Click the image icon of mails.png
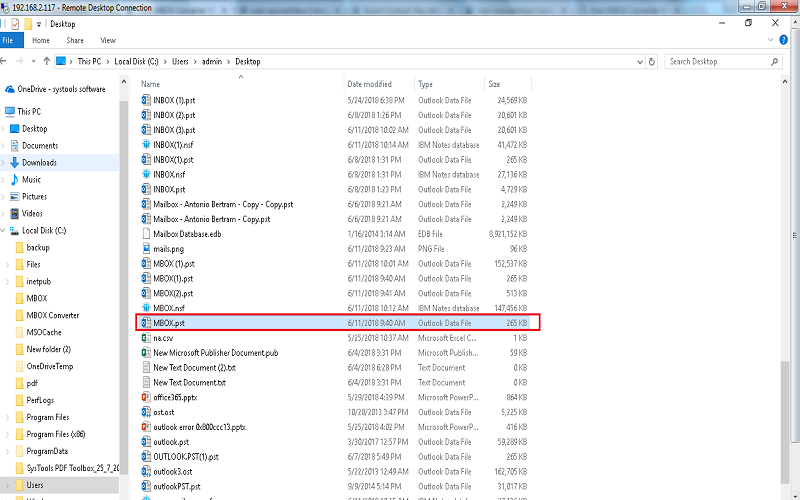The image size is (800, 500). pos(146,249)
